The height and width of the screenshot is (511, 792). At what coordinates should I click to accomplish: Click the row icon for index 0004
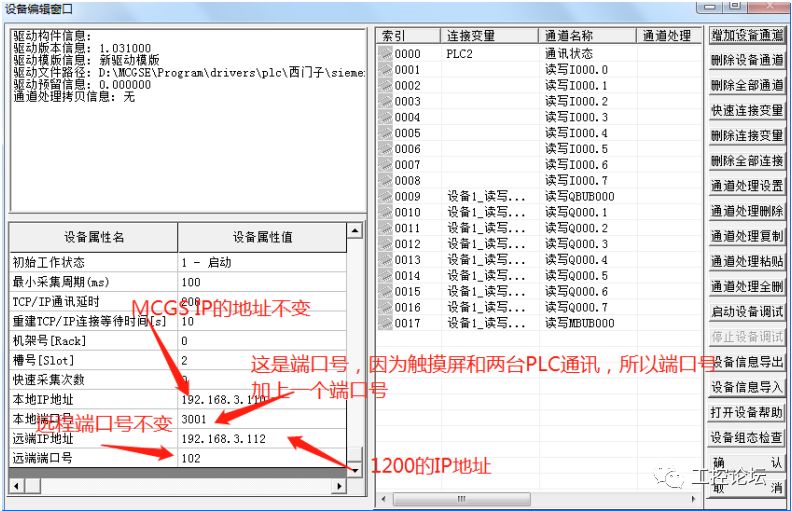coord(385,117)
